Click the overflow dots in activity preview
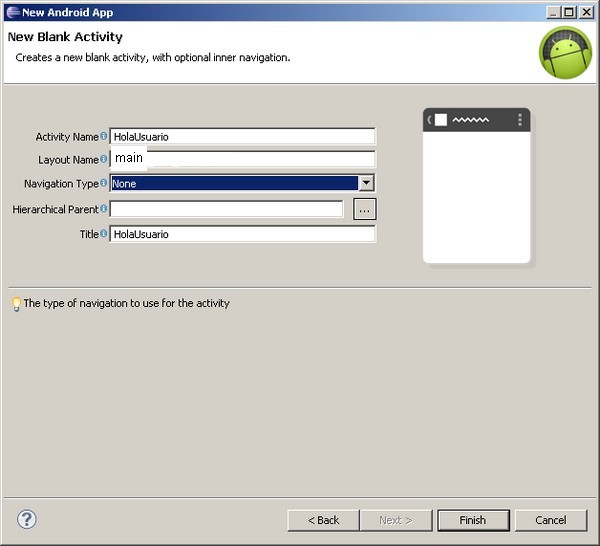Image resolution: width=600 pixels, height=546 pixels. 519,120
